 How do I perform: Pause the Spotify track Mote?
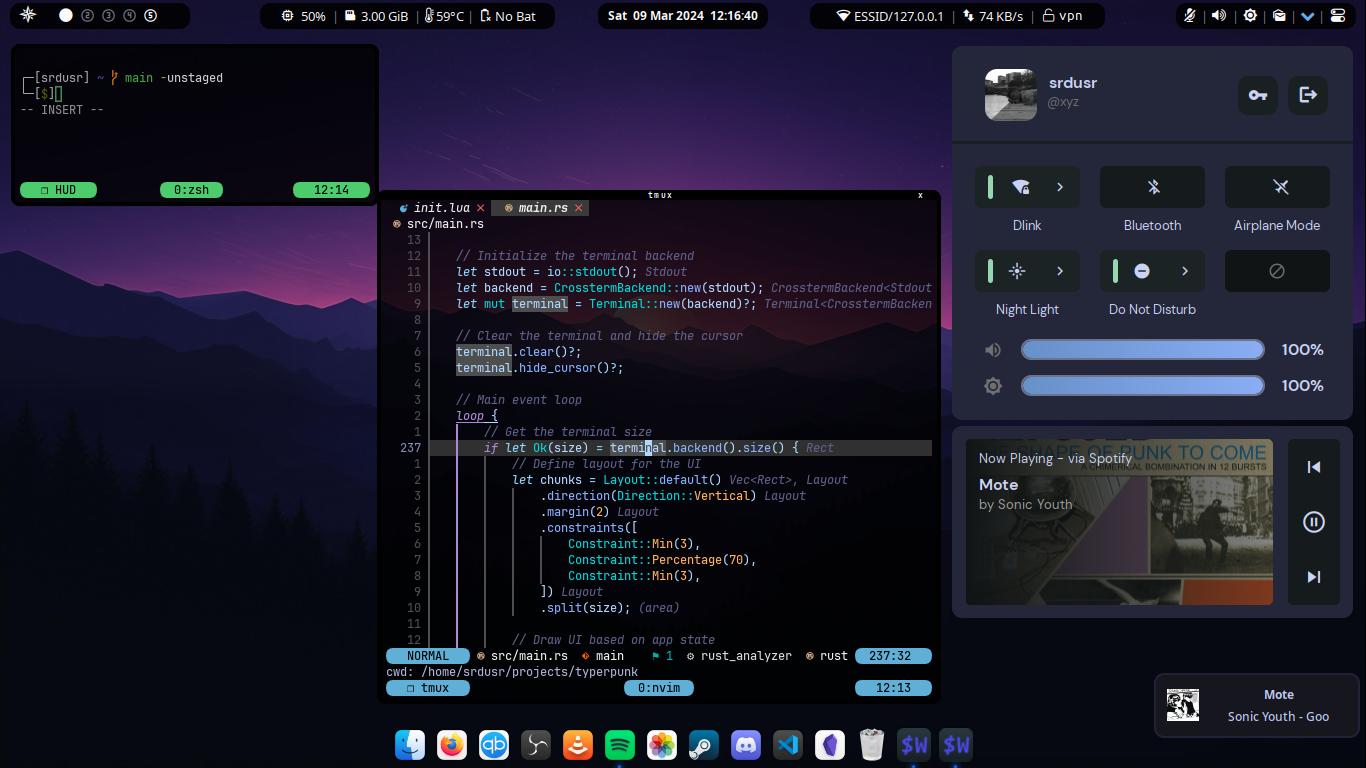pyautogui.click(x=1313, y=522)
